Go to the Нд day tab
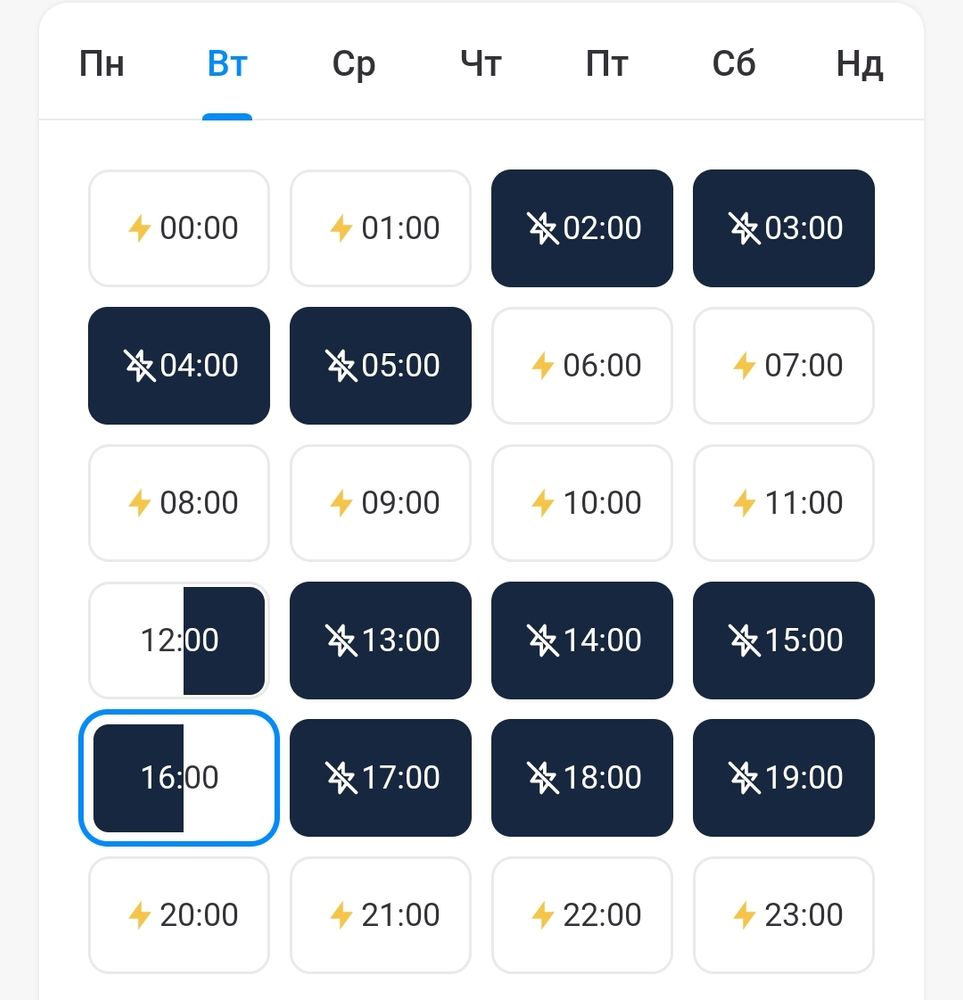The width and height of the screenshot is (963, 1000). click(x=859, y=66)
